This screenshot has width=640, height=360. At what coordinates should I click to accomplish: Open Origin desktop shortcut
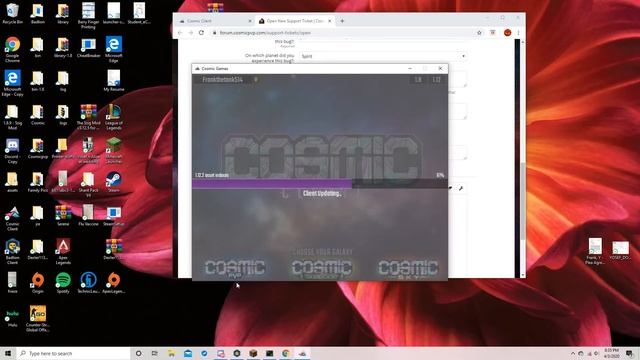point(38,283)
